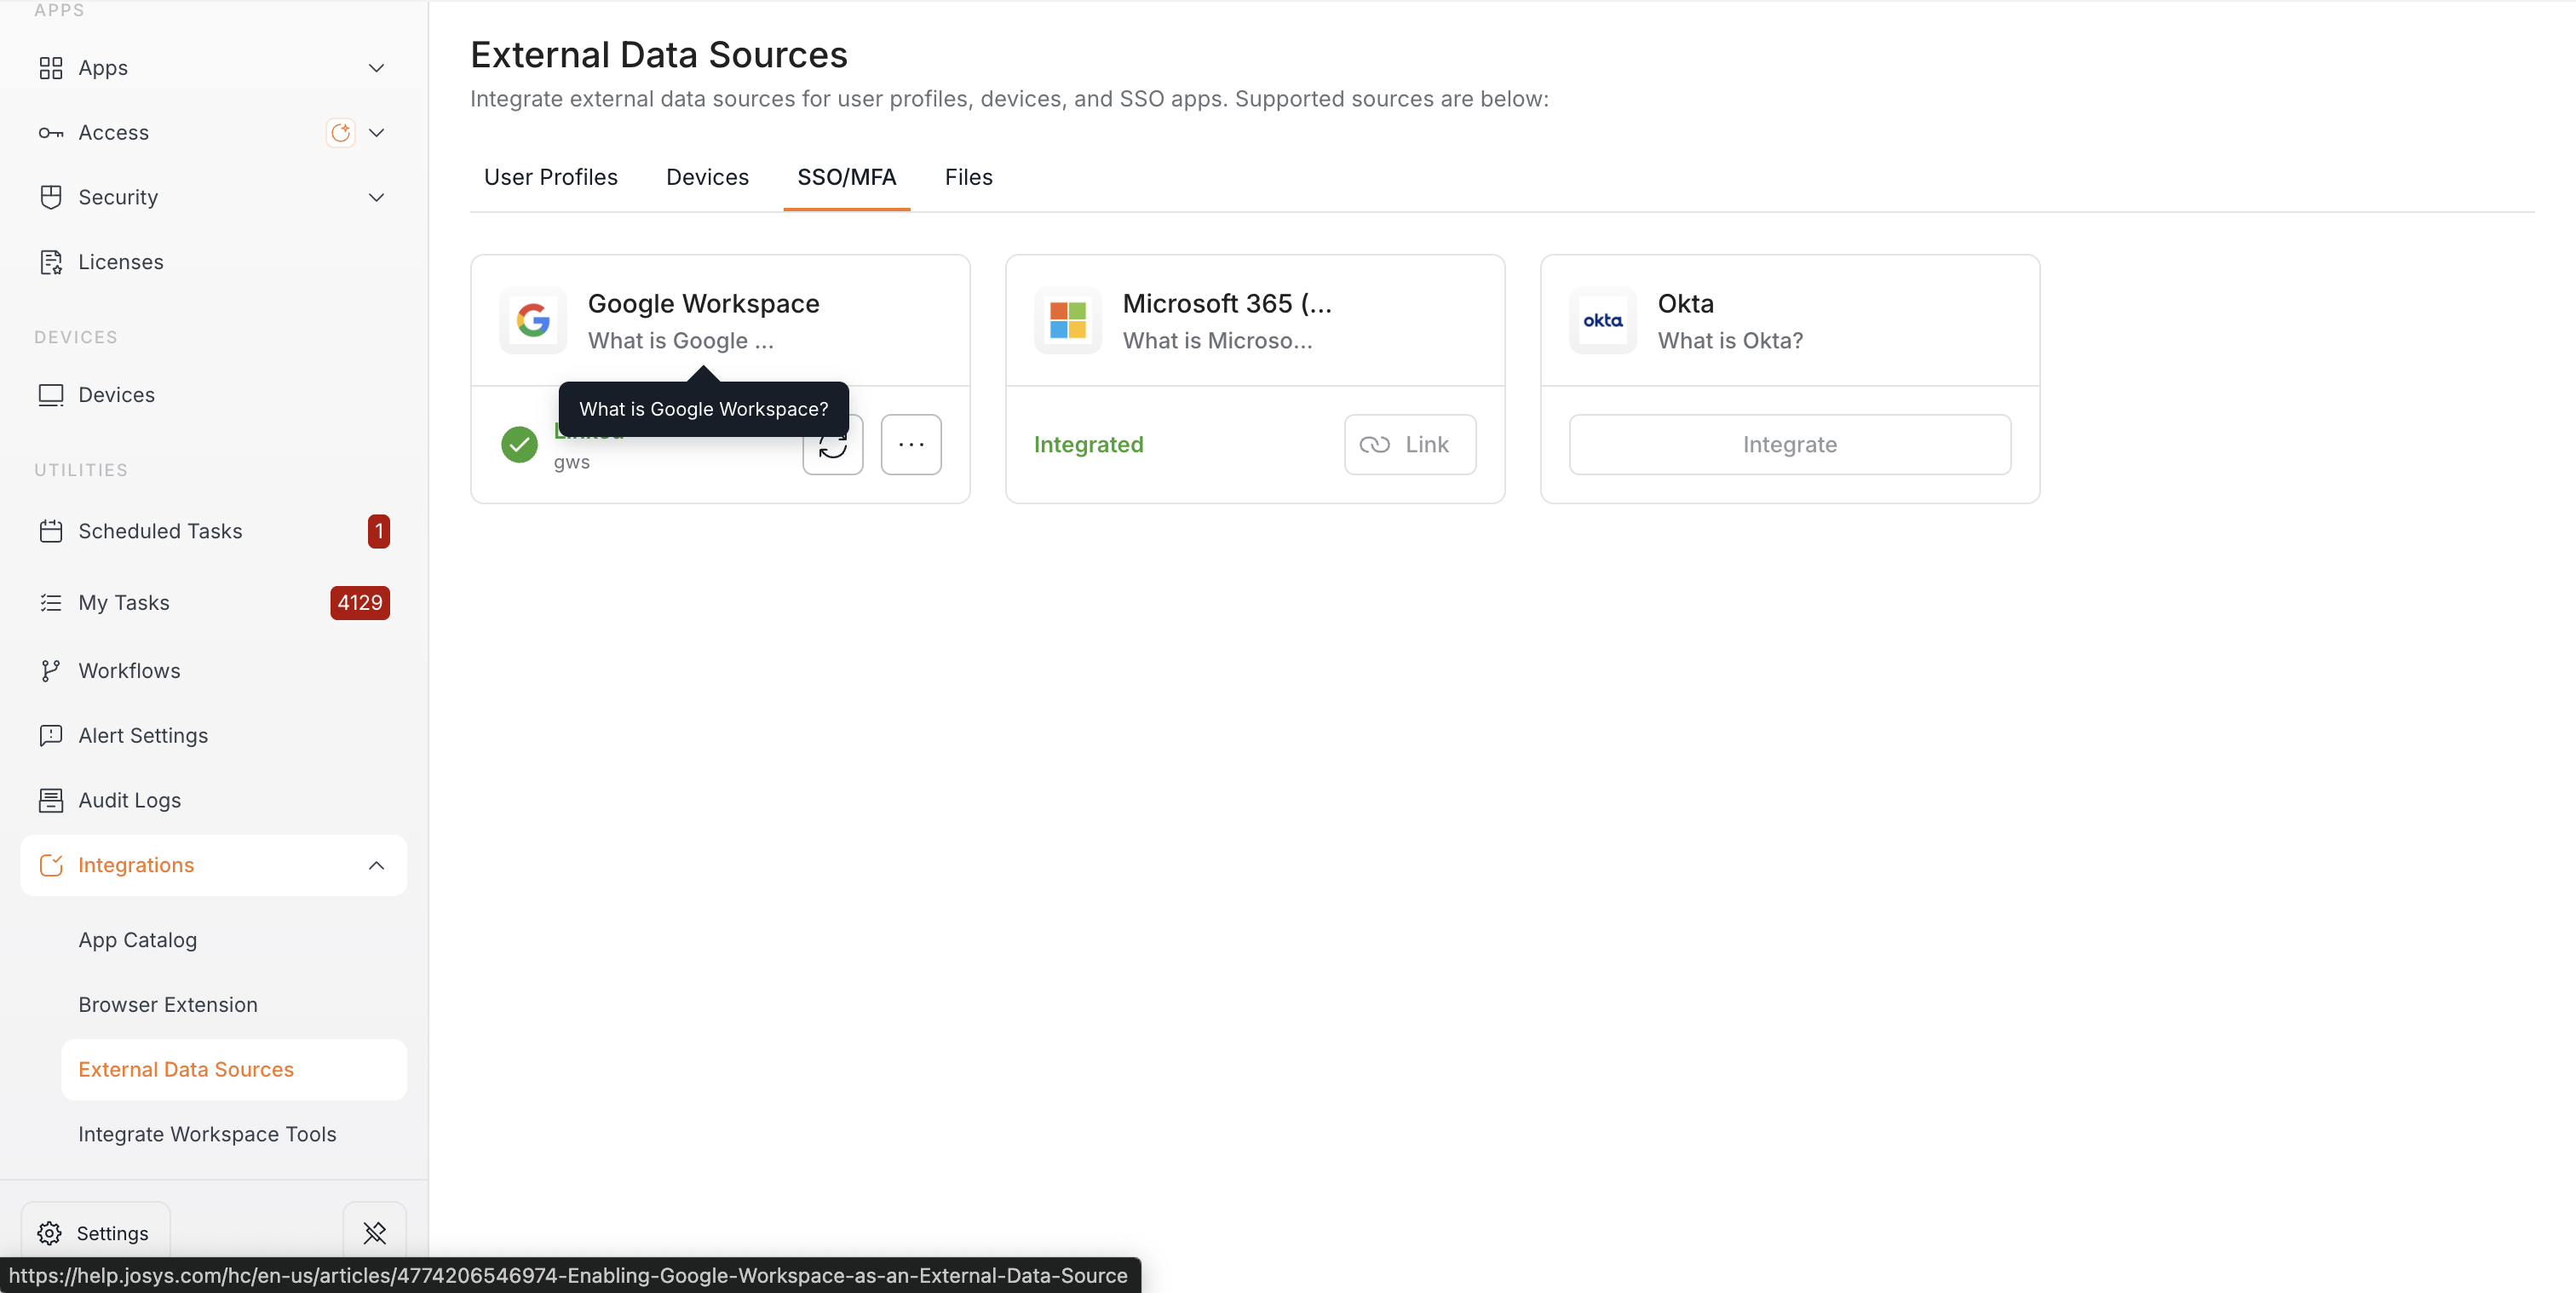Open Workflows in the sidebar
Viewport: 2576px width, 1293px height.
[x=214, y=671]
